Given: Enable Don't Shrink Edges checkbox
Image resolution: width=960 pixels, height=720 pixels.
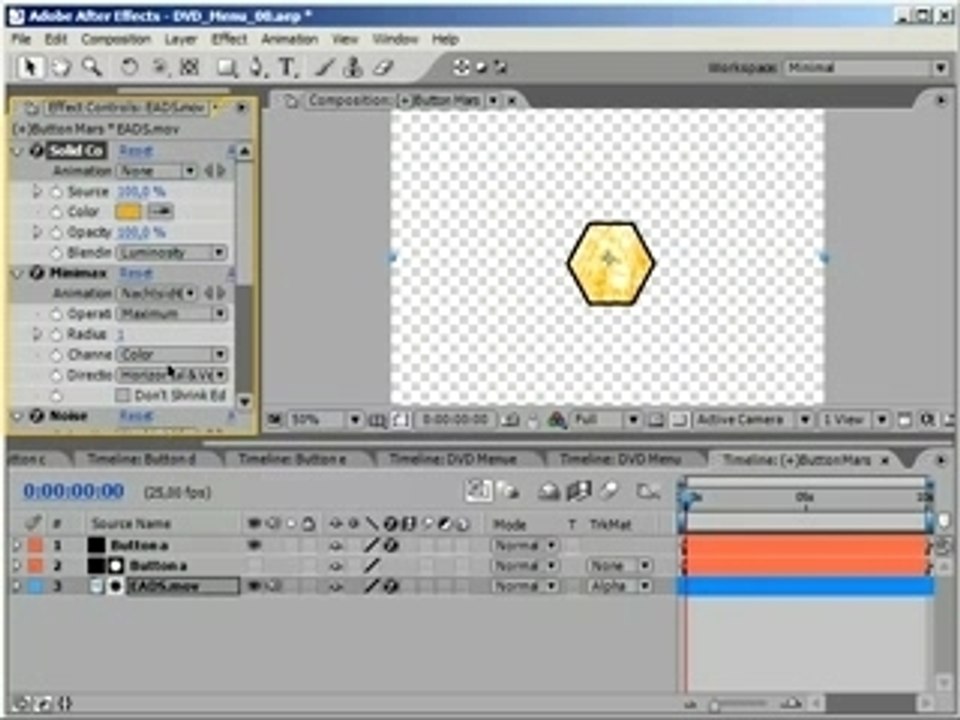Looking at the screenshot, I should [122, 395].
